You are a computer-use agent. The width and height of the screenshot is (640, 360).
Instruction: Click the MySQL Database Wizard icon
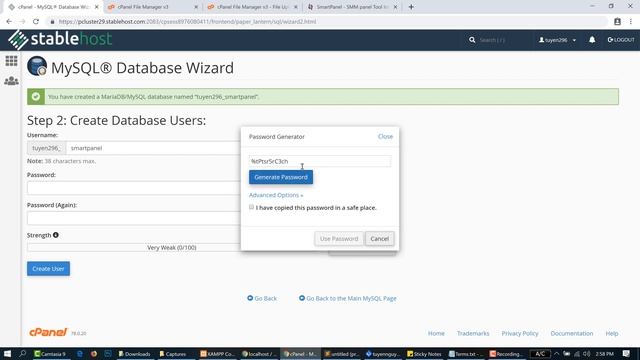coord(37,66)
